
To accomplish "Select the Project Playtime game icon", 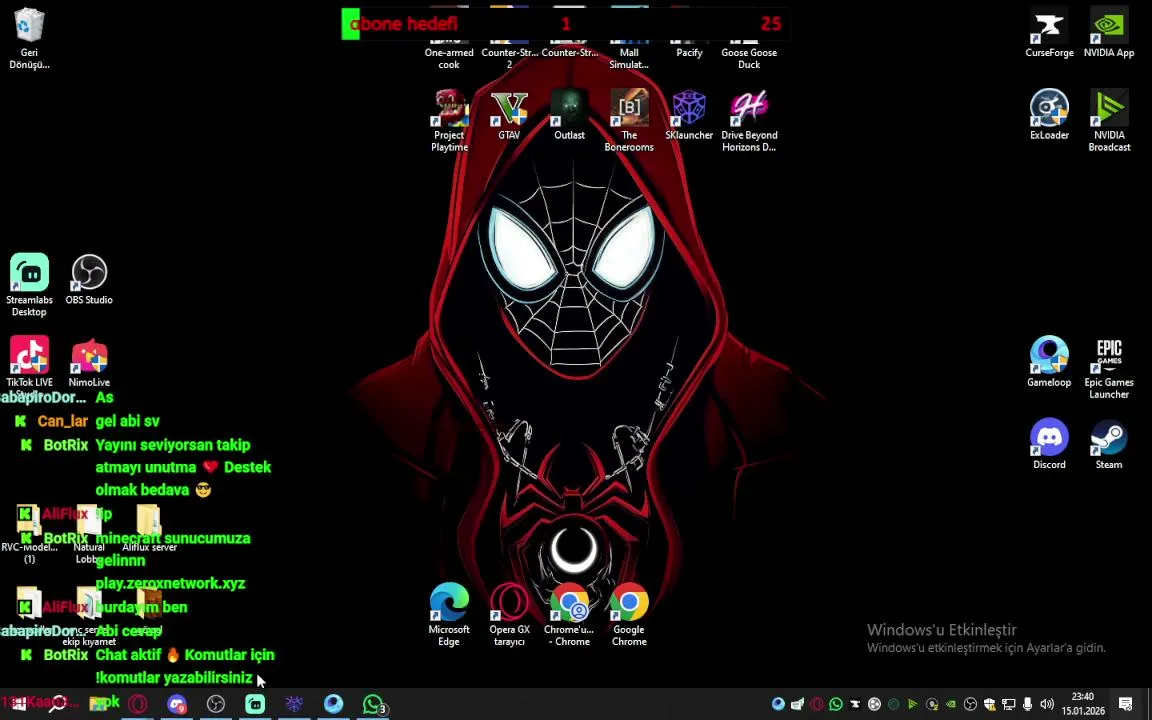I will pos(449,120).
